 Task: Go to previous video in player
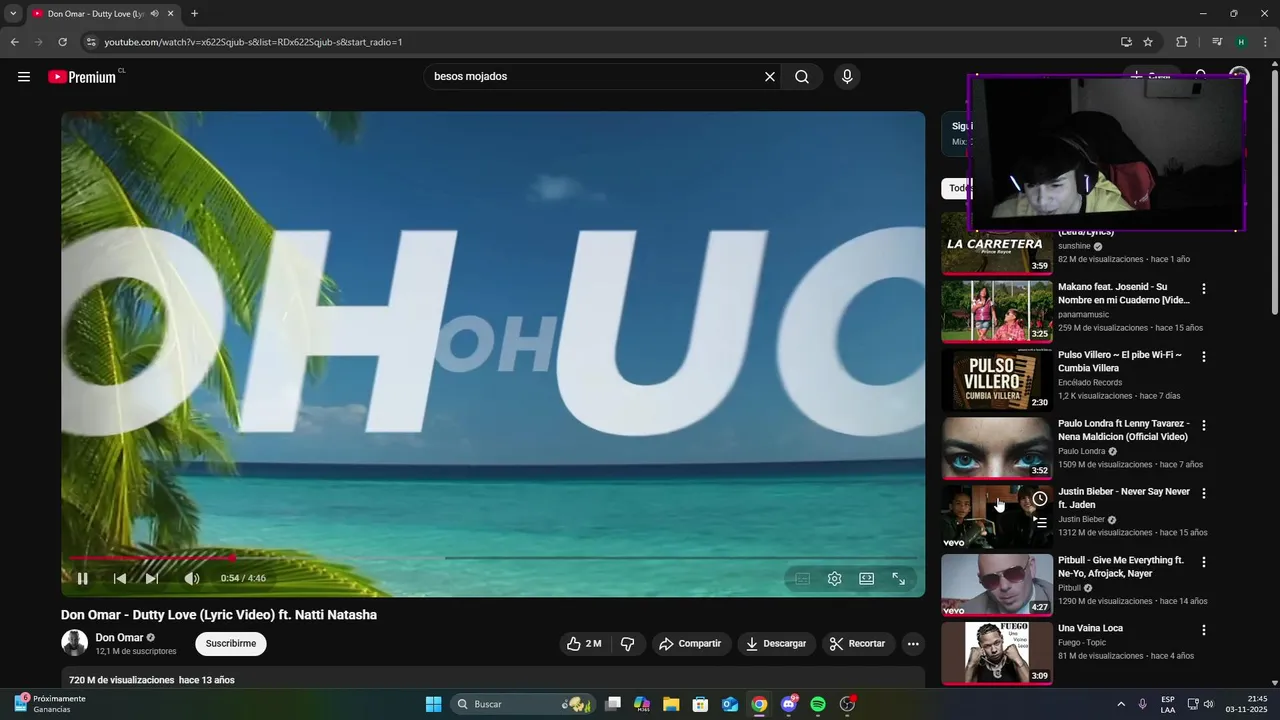120,578
